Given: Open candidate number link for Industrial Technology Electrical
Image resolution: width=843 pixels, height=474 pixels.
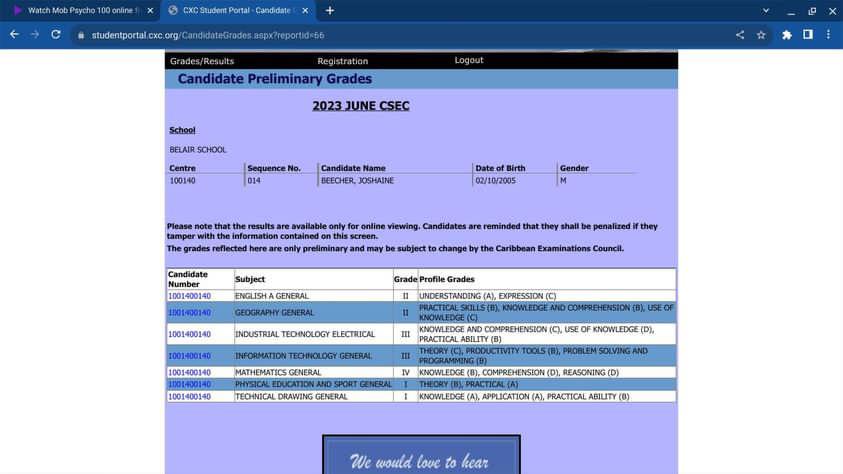Looking at the screenshot, I should pyautogui.click(x=189, y=334).
